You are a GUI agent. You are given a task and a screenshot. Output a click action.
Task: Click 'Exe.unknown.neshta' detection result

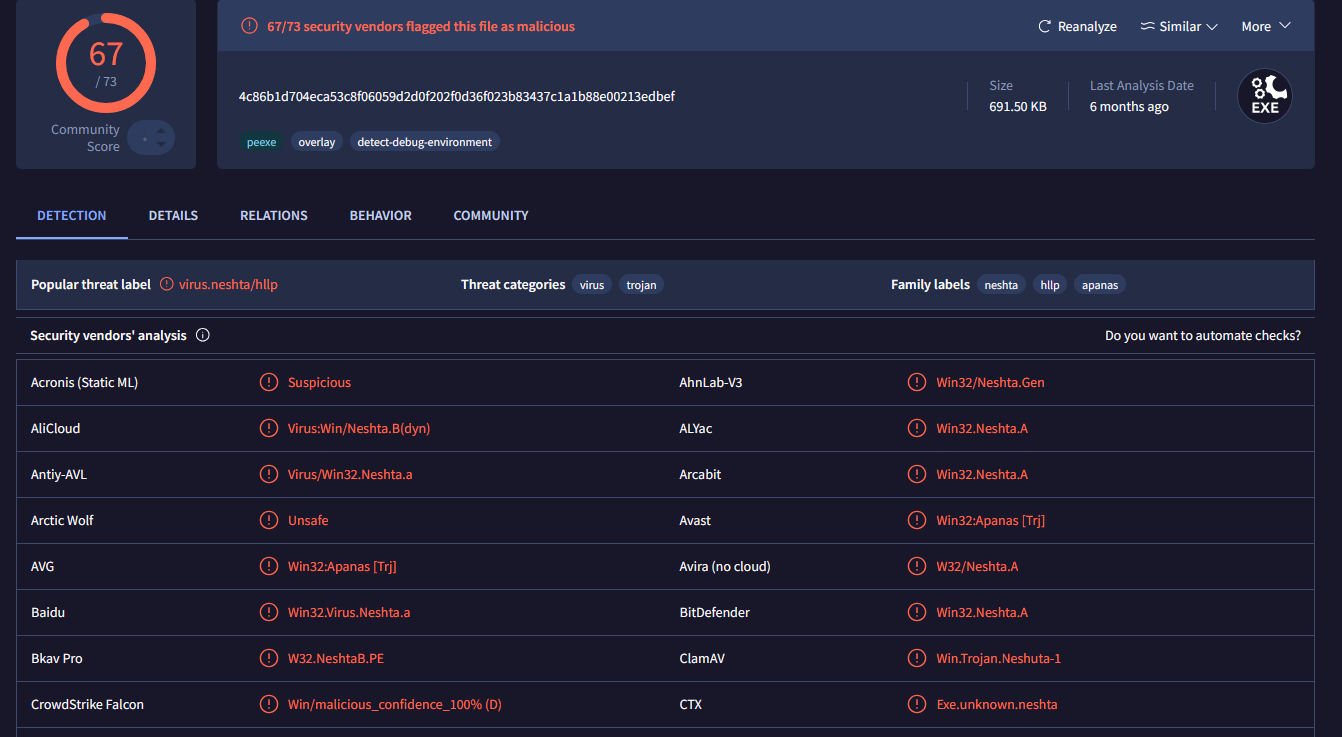(x=997, y=704)
